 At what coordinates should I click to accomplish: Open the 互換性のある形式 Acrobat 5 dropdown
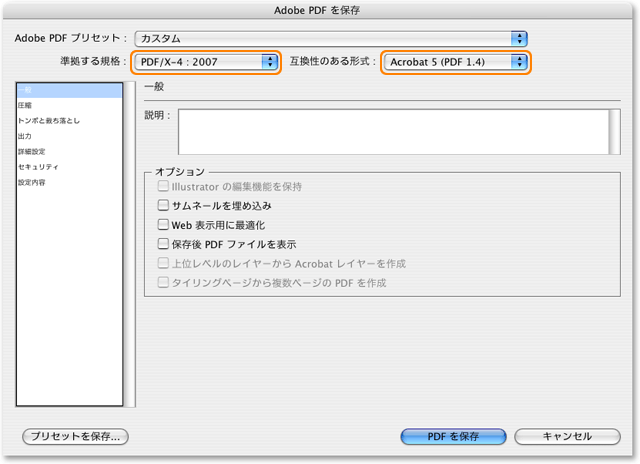[455, 62]
